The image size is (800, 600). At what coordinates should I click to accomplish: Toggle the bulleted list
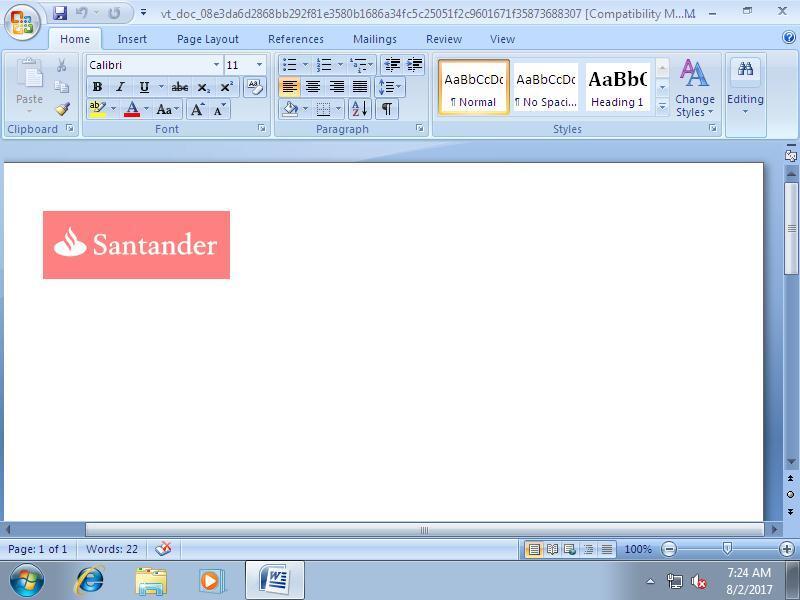(x=289, y=63)
